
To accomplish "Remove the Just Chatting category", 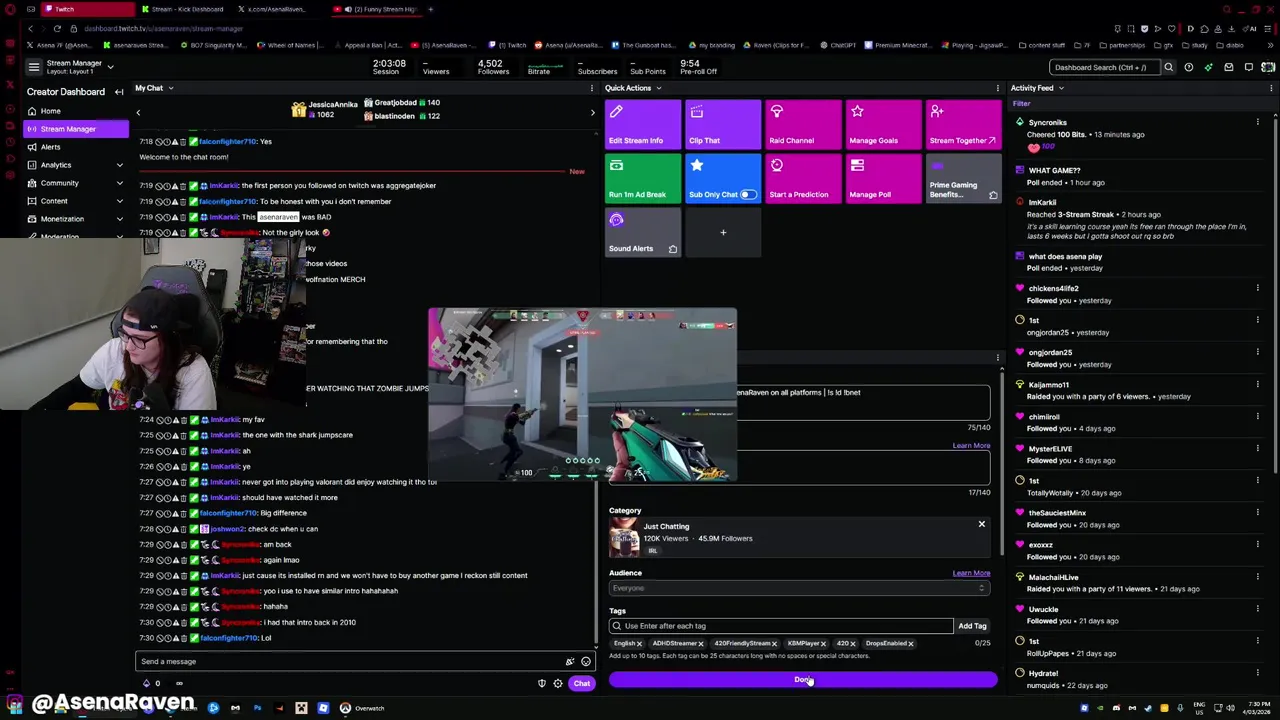I will pos(981,524).
